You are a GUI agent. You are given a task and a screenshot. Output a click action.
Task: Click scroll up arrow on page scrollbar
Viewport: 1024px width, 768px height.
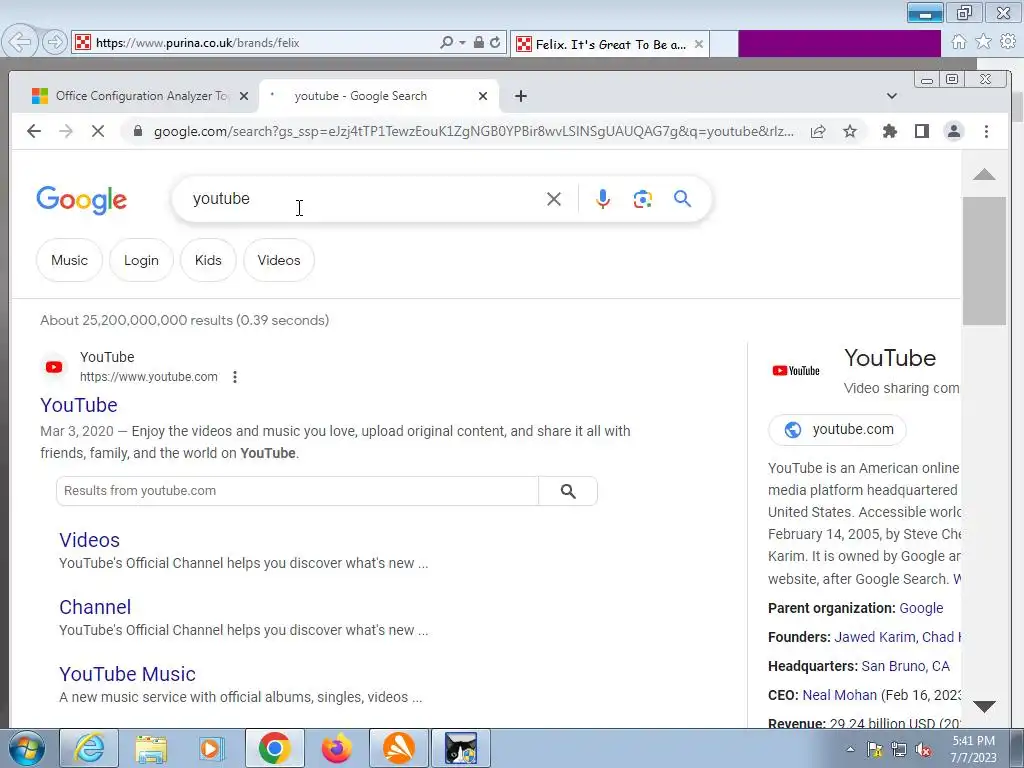click(984, 174)
